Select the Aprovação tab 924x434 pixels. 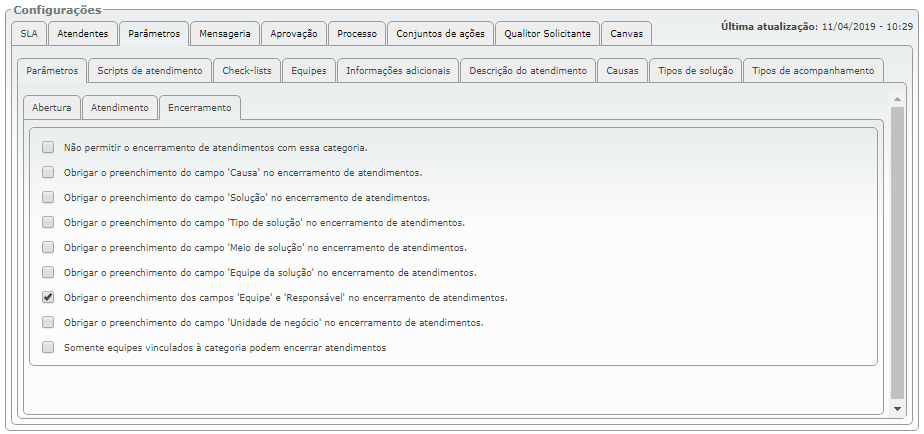click(294, 34)
